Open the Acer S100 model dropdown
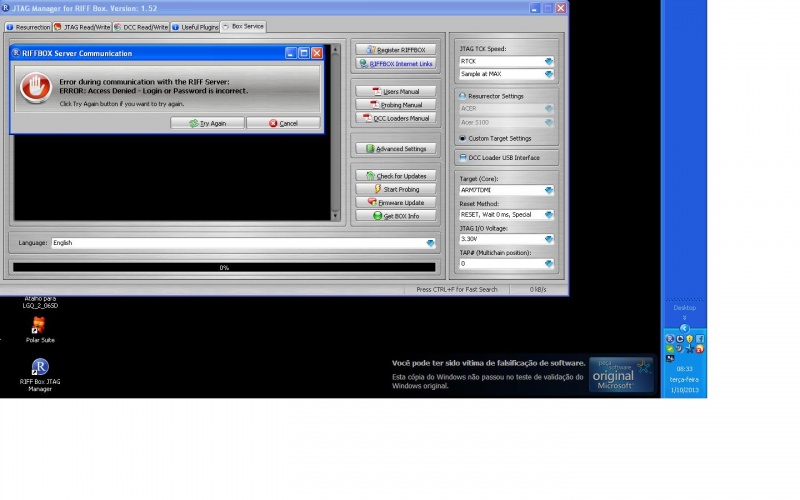This screenshot has height=500, width=800. point(548,122)
